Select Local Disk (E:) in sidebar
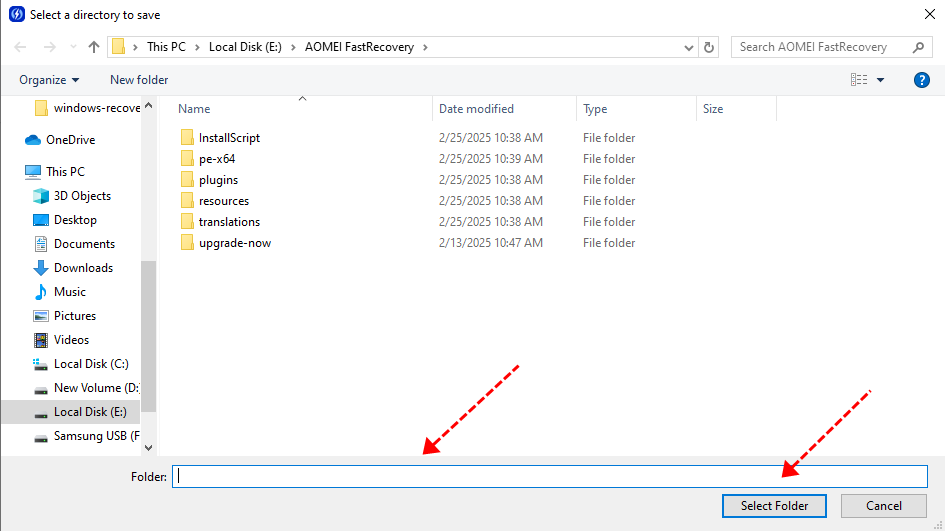 point(71,412)
